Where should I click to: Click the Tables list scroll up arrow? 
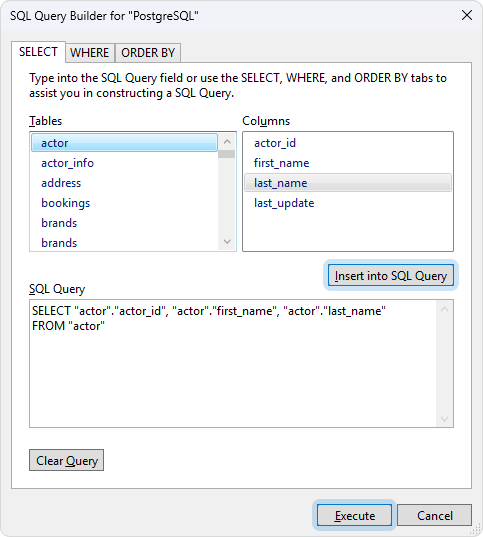coord(227,141)
